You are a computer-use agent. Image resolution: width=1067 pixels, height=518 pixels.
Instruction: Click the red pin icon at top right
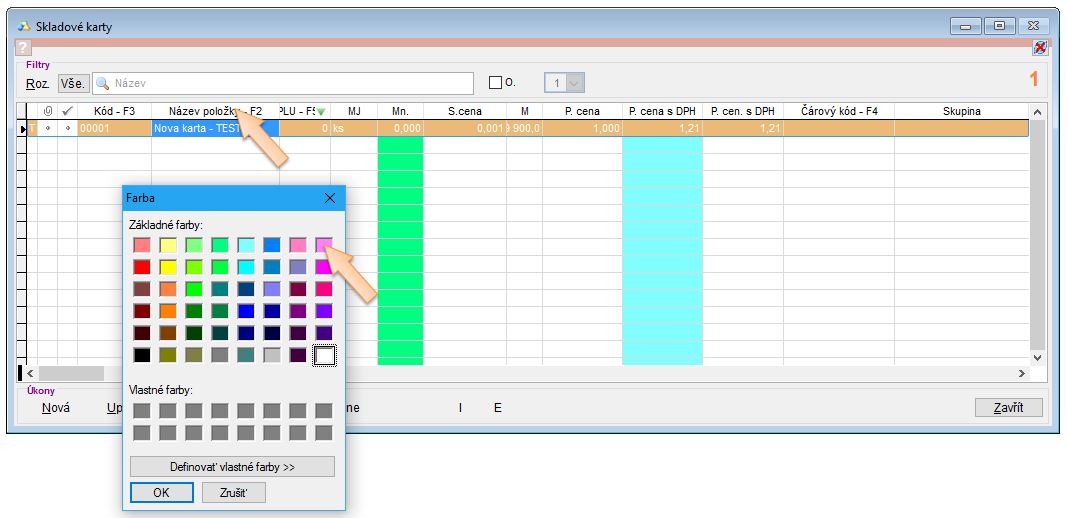(x=1040, y=47)
